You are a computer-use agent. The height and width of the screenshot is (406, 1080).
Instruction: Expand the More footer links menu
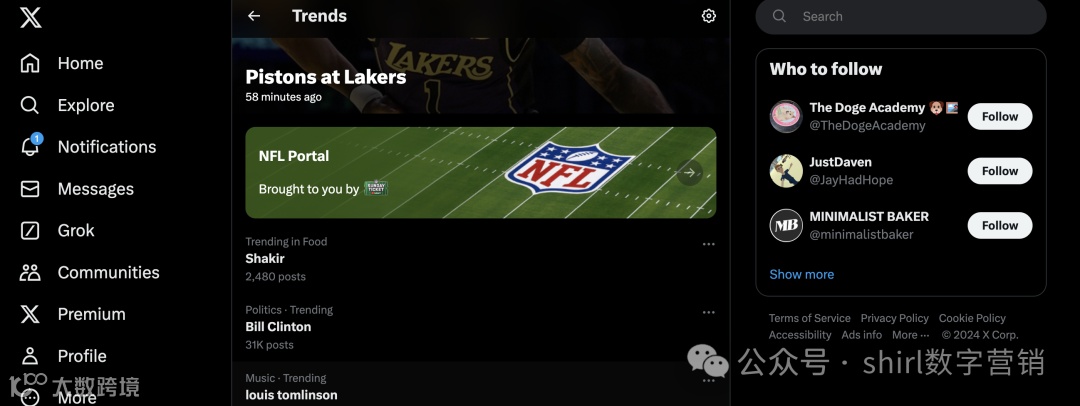pos(911,335)
